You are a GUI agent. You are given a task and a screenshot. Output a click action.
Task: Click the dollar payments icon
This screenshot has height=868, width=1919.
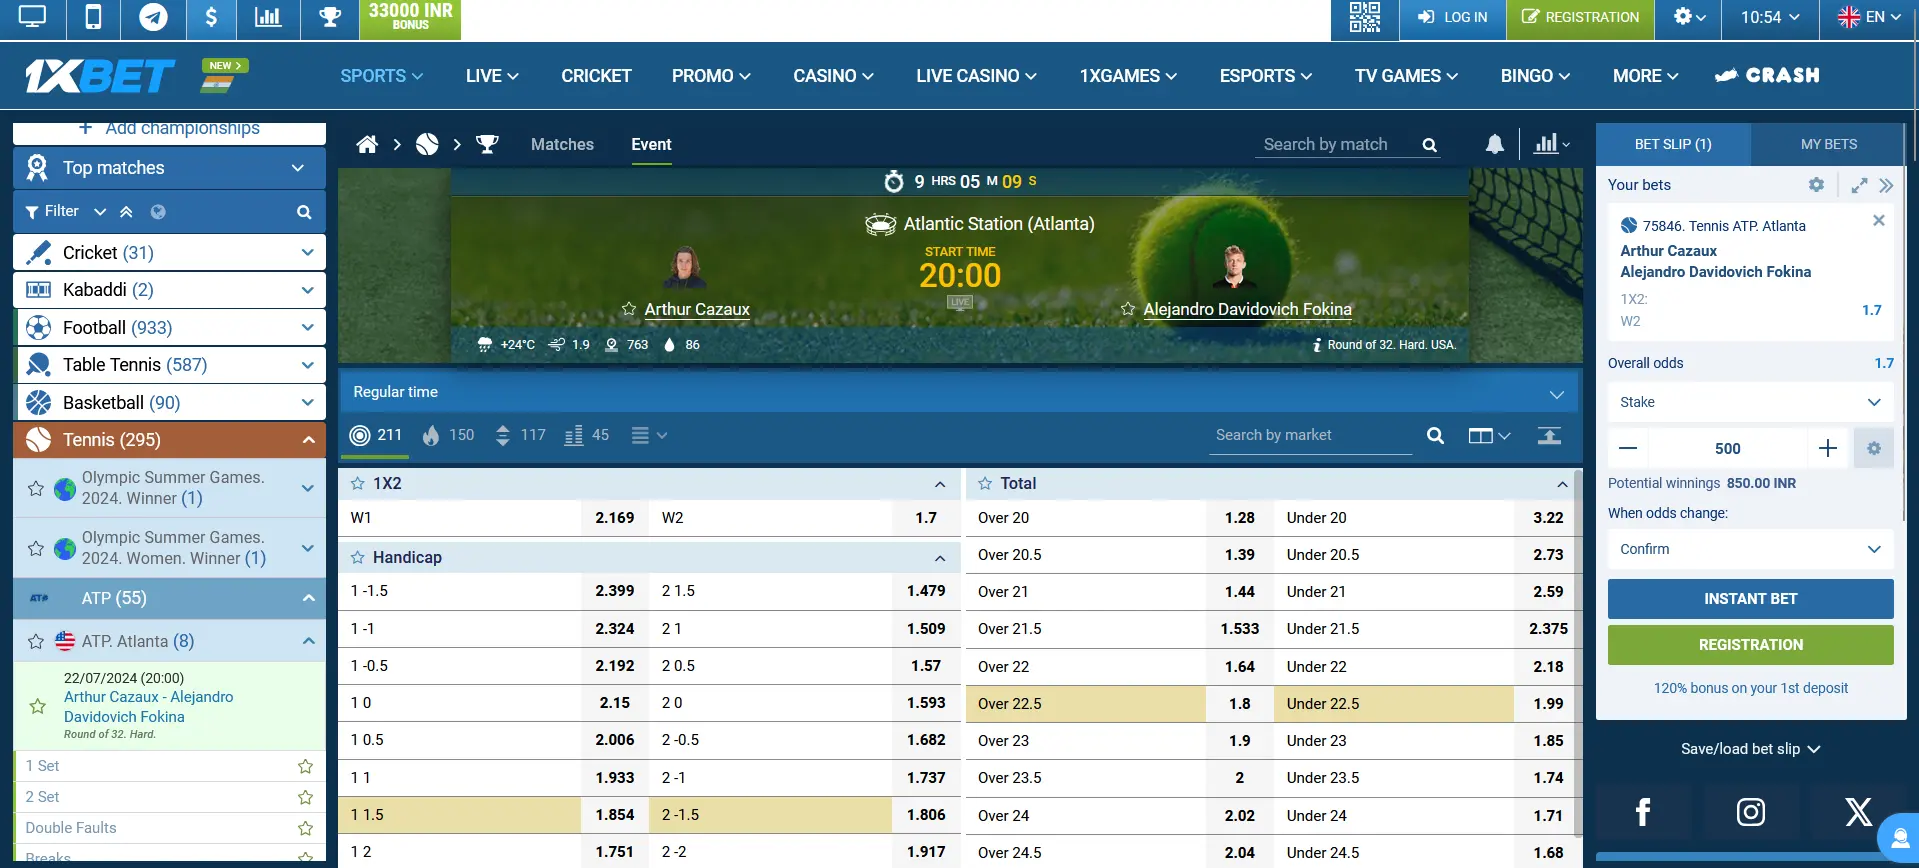[x=211, y=17]
